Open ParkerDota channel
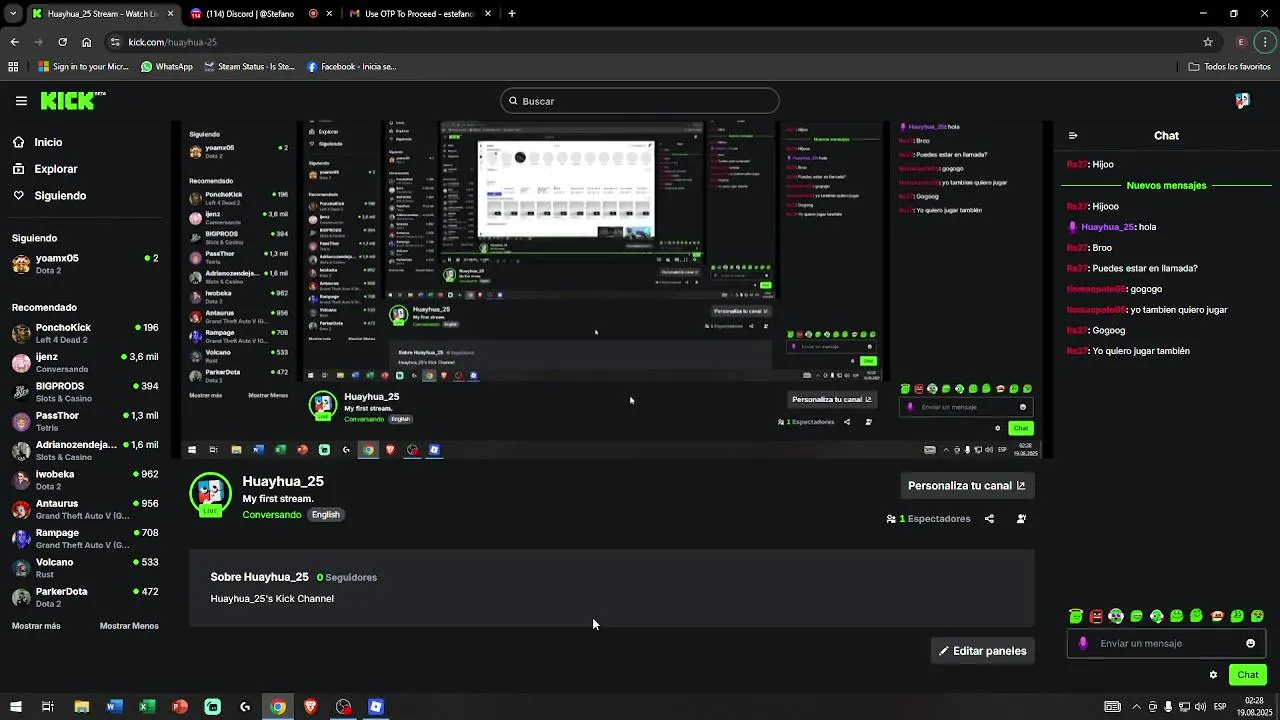 tap(85, 597)
